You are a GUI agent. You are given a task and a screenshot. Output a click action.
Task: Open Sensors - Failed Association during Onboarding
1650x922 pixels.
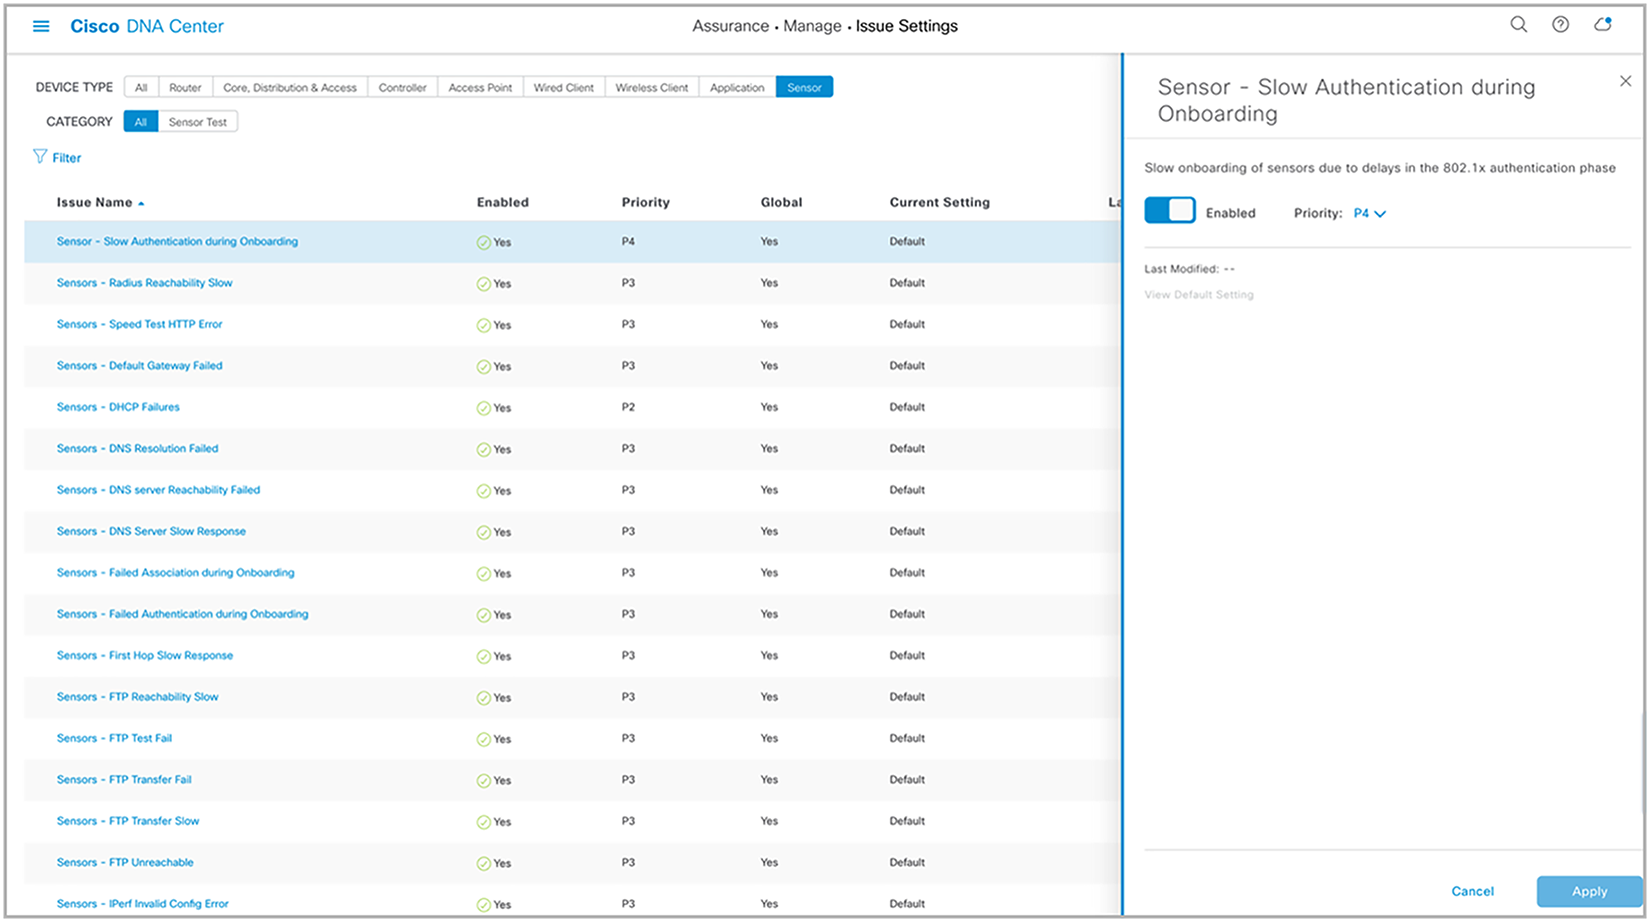pyautogui.click(x=175, y=573)
